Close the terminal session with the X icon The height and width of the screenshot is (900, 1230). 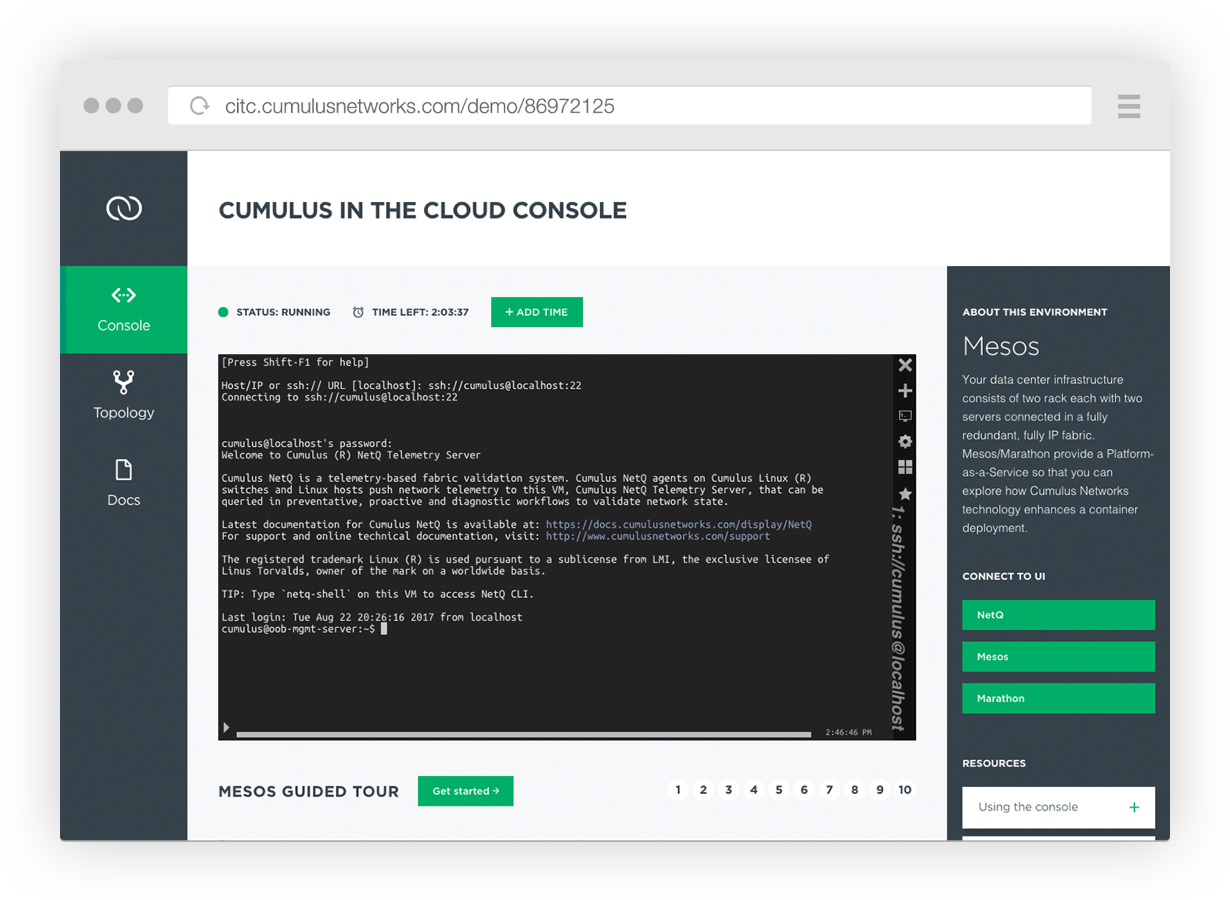[x=905, y=365]
